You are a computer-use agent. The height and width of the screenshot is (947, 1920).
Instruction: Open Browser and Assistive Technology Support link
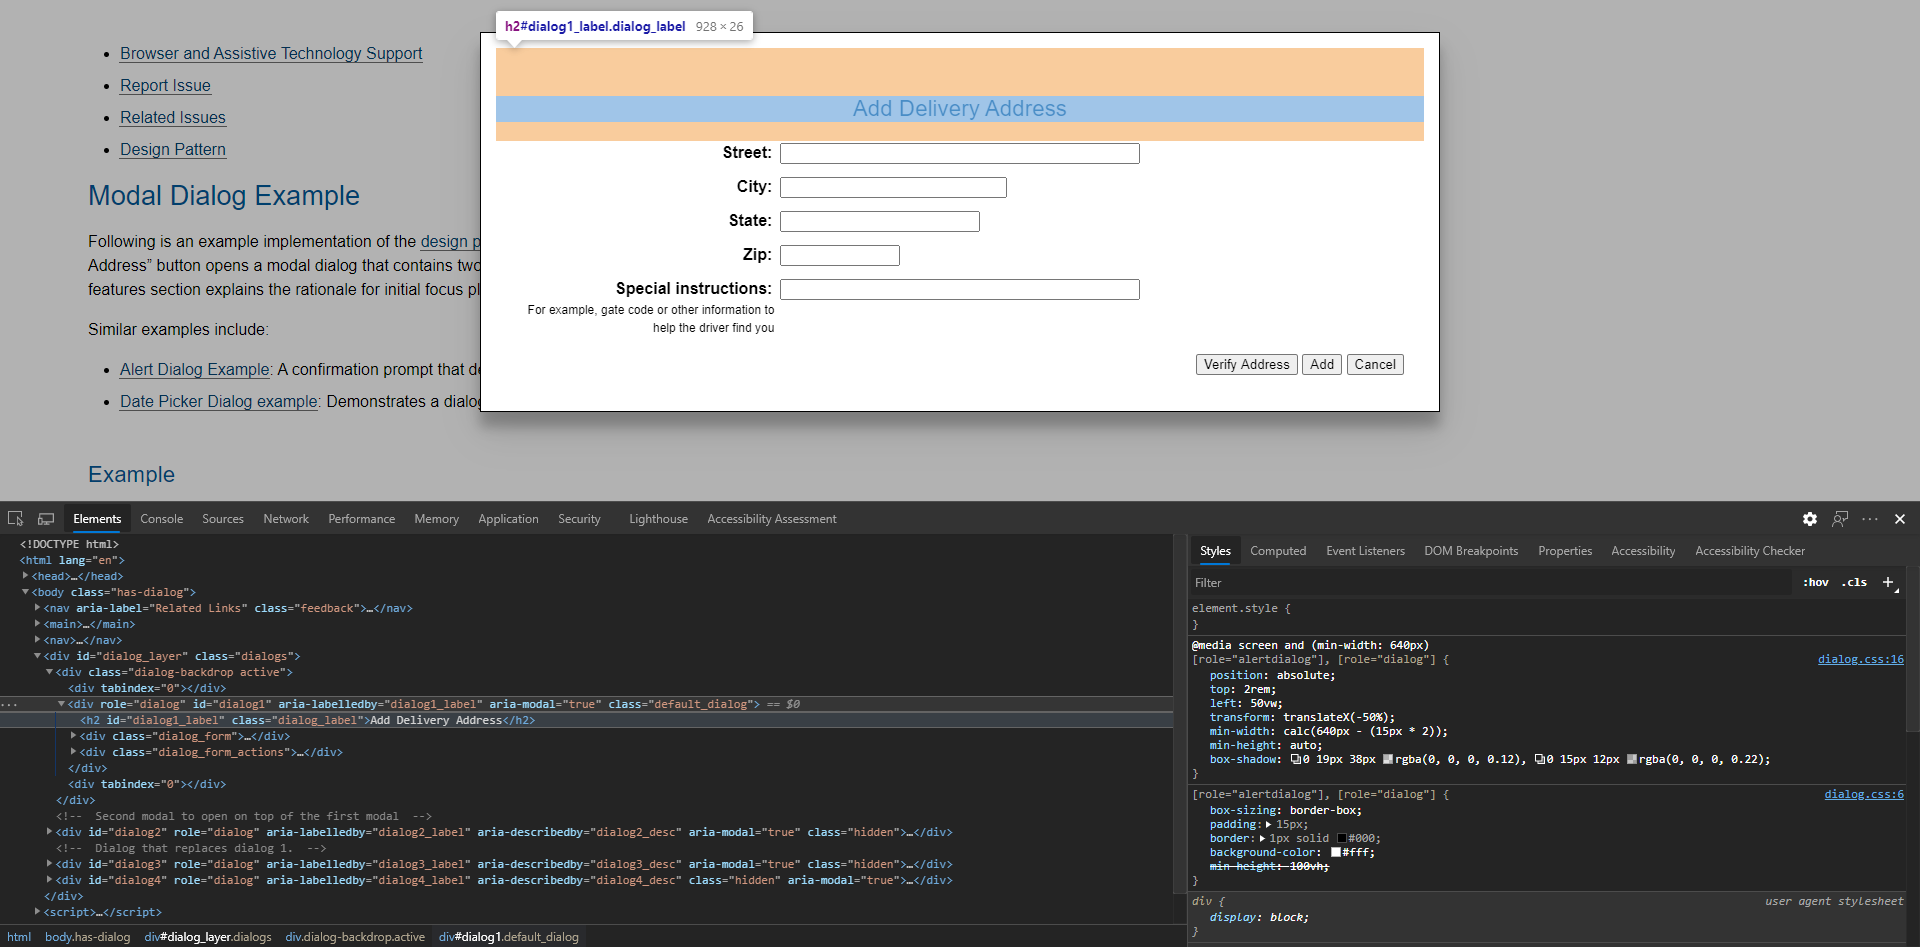point(271,53)
